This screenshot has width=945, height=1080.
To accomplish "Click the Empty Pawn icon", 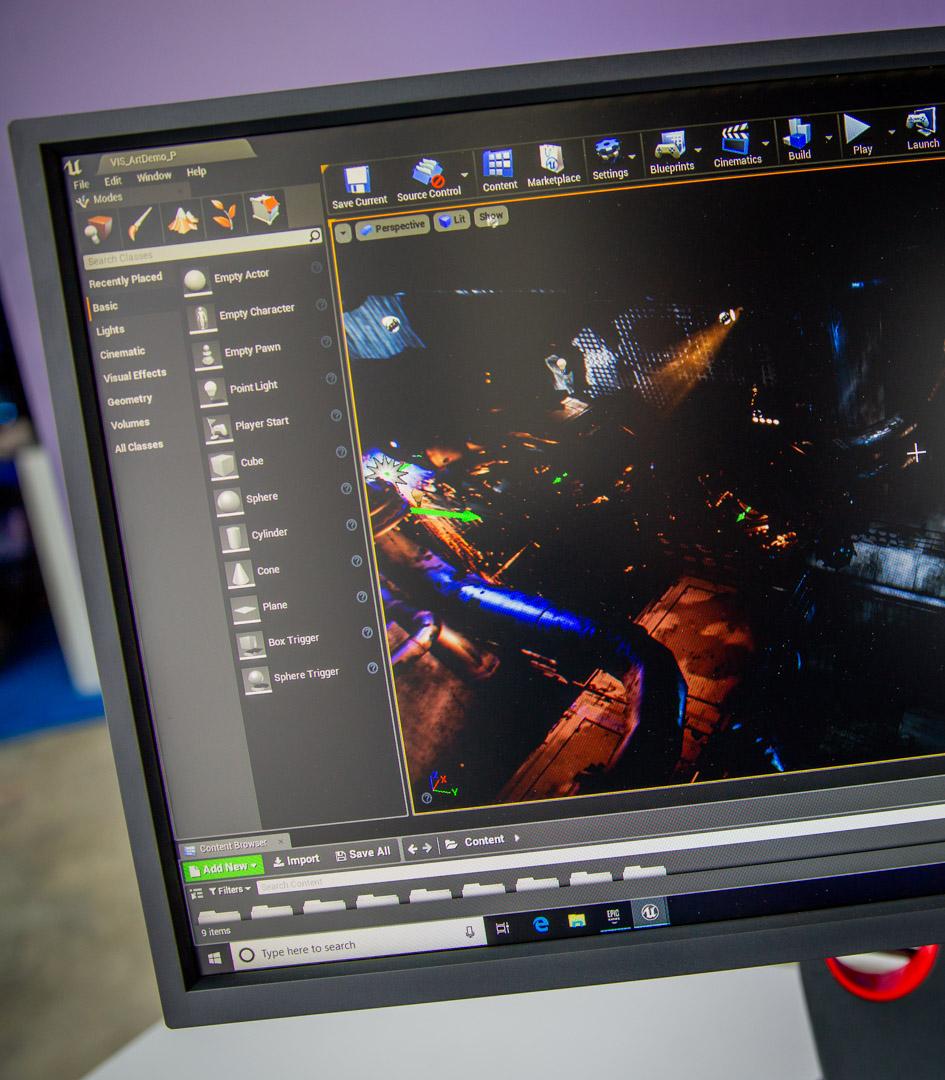I will pyautogui.click(x=207, y=355).
